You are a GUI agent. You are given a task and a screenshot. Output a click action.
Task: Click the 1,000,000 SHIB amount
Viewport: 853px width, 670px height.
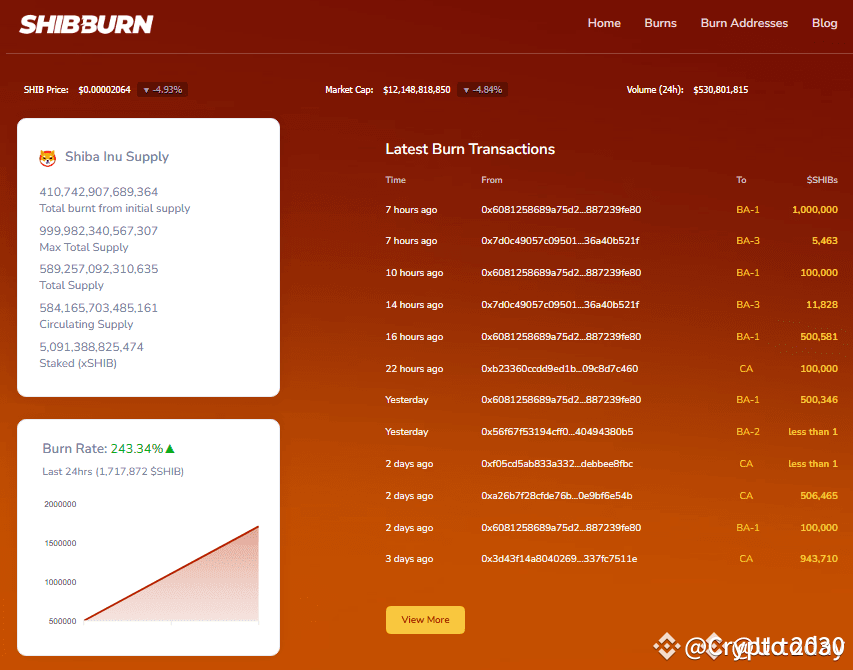815,209
